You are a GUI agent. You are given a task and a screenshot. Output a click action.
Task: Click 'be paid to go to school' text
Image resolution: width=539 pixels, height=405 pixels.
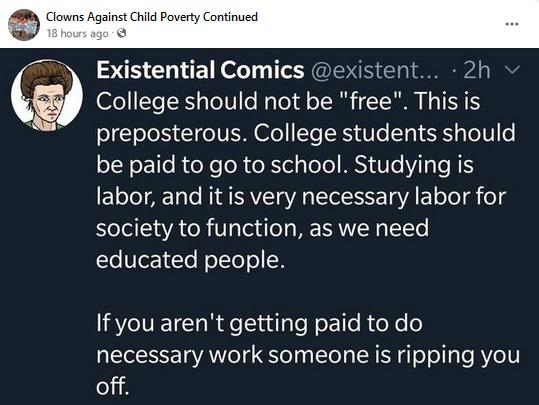[x=223, y=165]
